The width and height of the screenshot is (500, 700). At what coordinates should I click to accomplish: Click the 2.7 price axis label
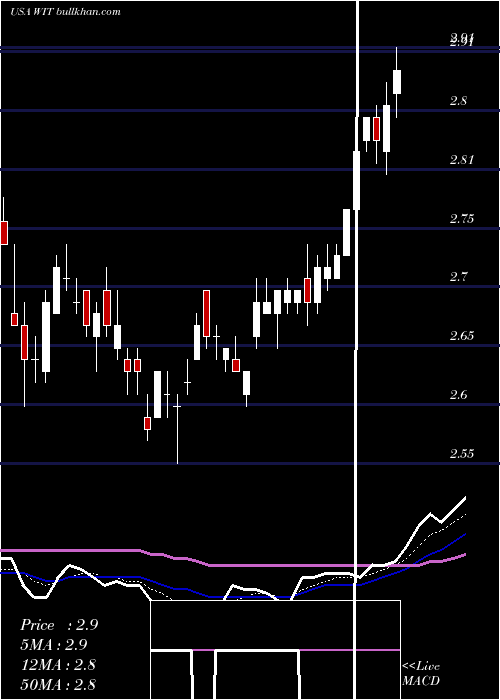(458, 277)
